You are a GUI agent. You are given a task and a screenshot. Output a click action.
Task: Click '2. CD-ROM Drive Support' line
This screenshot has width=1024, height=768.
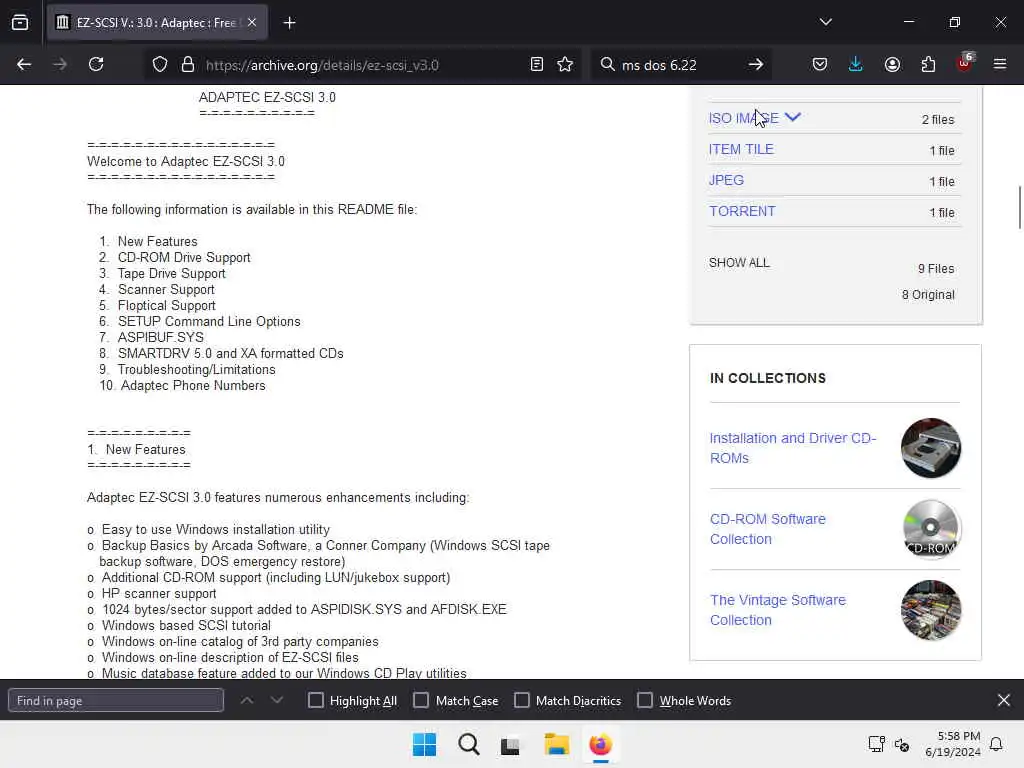pos(174,257)
